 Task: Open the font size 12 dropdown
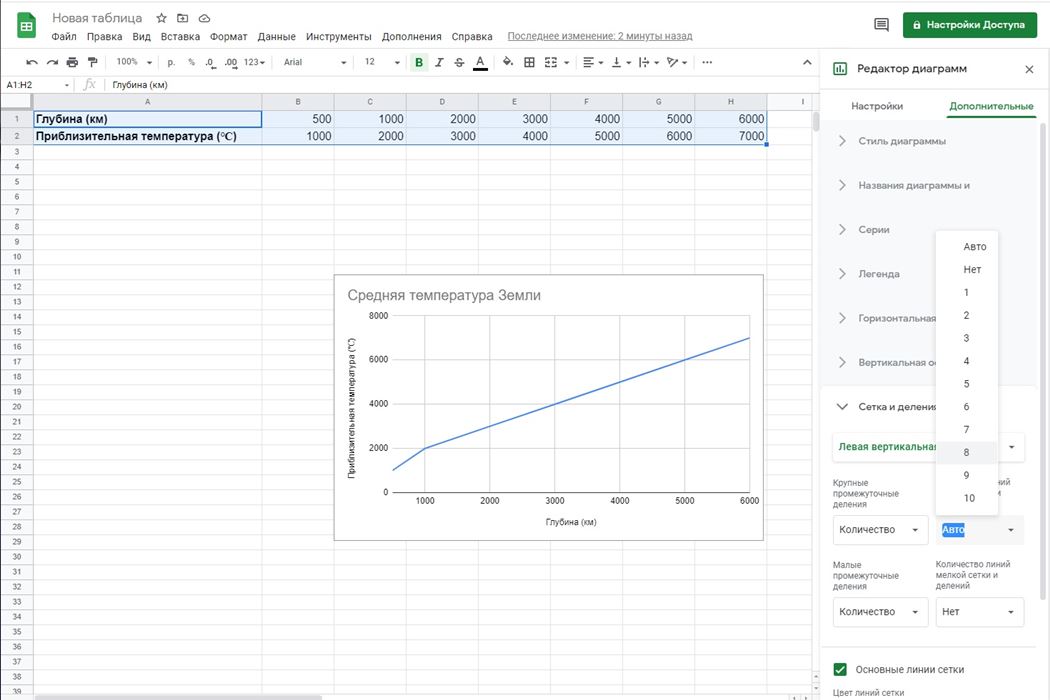click(382, 62)
